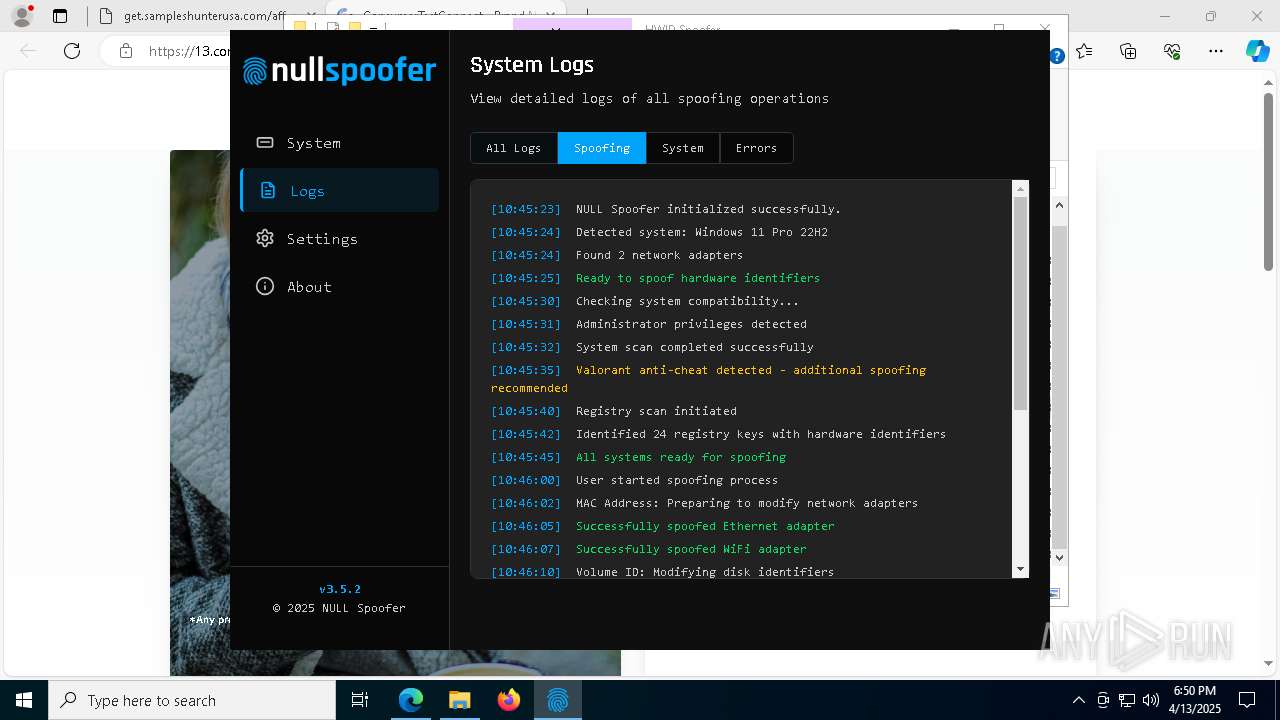Click taskbar search box
The width and height of the screenshot is (1280, 720).
pos(192,700)
